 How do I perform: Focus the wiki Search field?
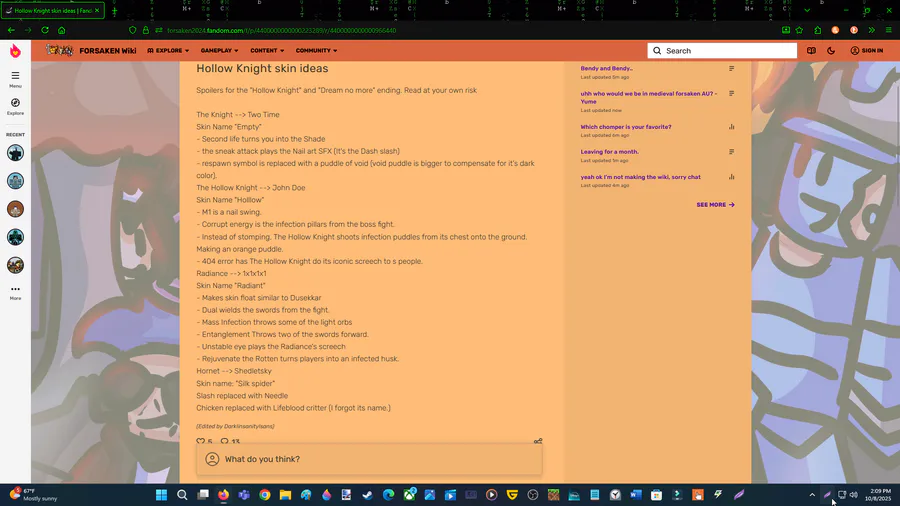(x=722, y=50)
